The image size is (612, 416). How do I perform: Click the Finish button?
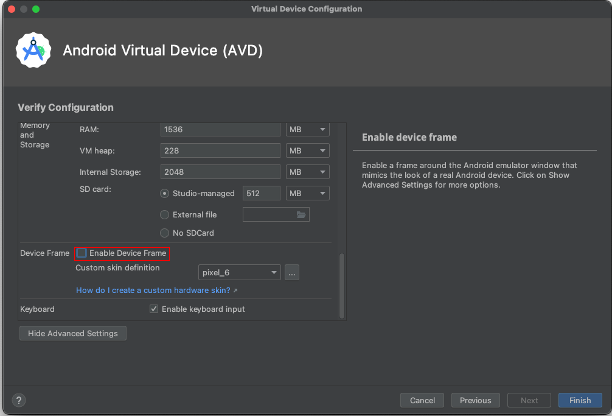tap(580, 400)
